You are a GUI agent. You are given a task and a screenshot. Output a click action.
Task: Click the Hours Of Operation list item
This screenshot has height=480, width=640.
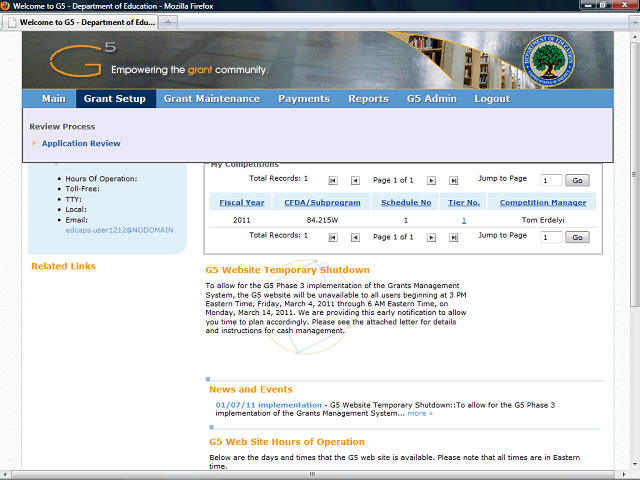pyautogui.click(x=101, y=179)
